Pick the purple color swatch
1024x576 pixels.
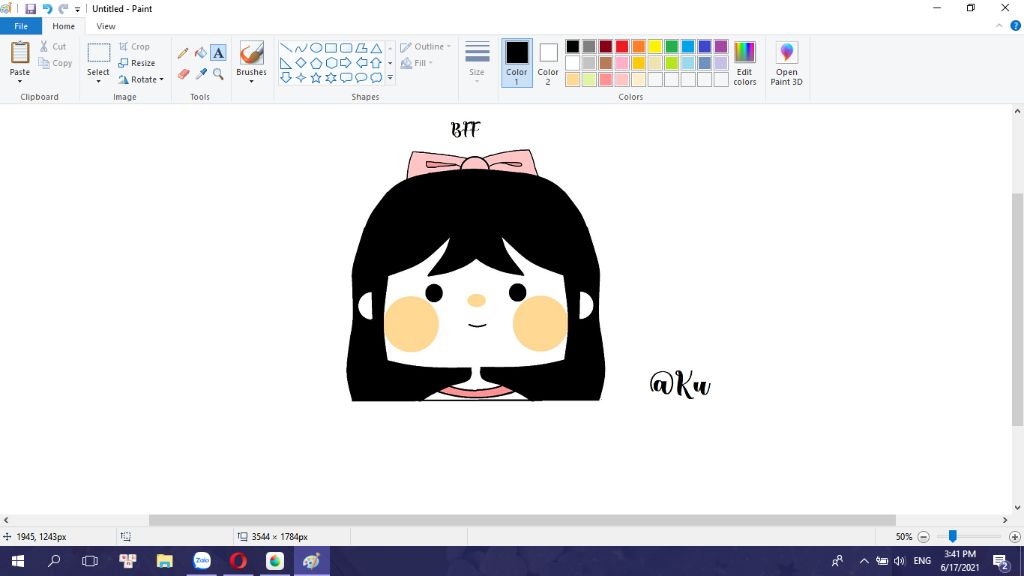(x=721, y=46)
